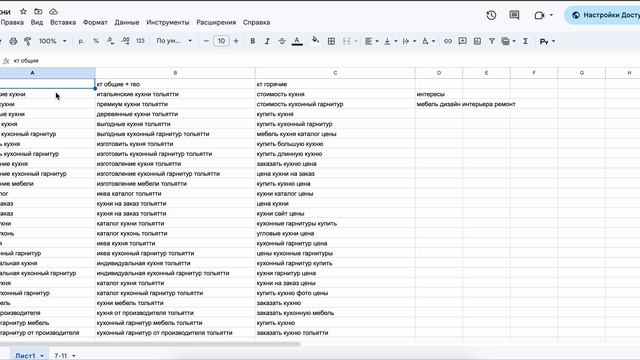Select cell кт общие + гео
Screen dimensions: 640x360
pyautogui.click(x=176, y=84)
